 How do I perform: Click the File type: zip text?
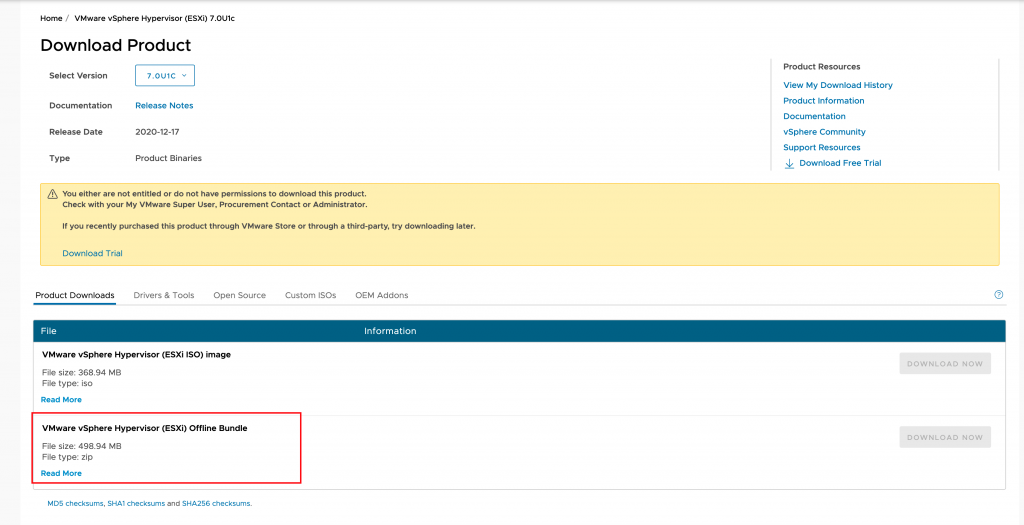[67, 457]
